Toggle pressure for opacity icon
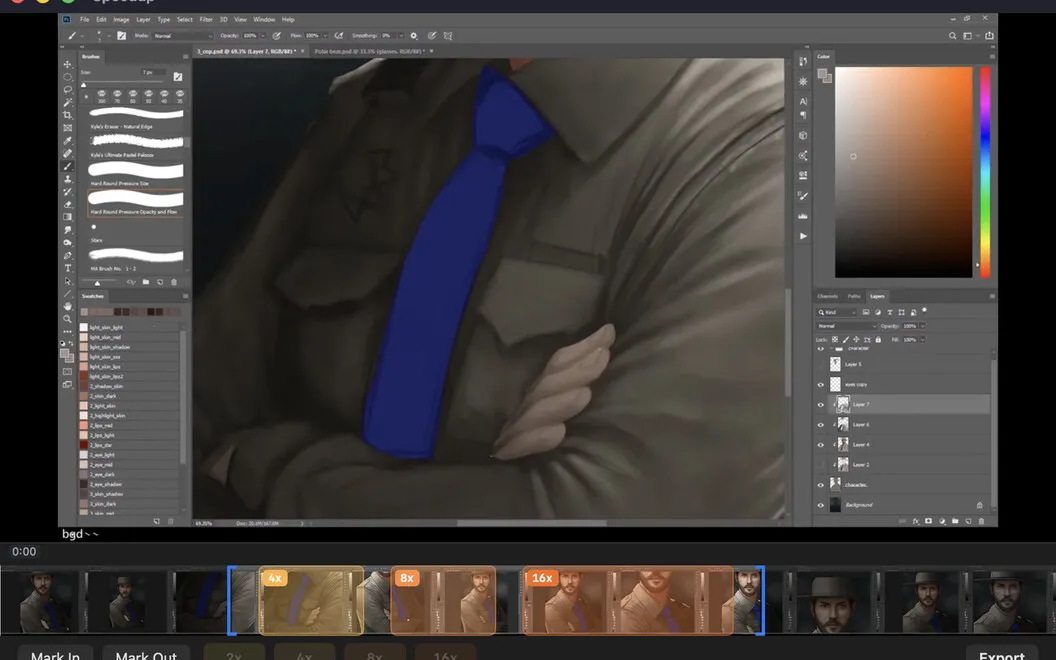 (x=277, y=36)
